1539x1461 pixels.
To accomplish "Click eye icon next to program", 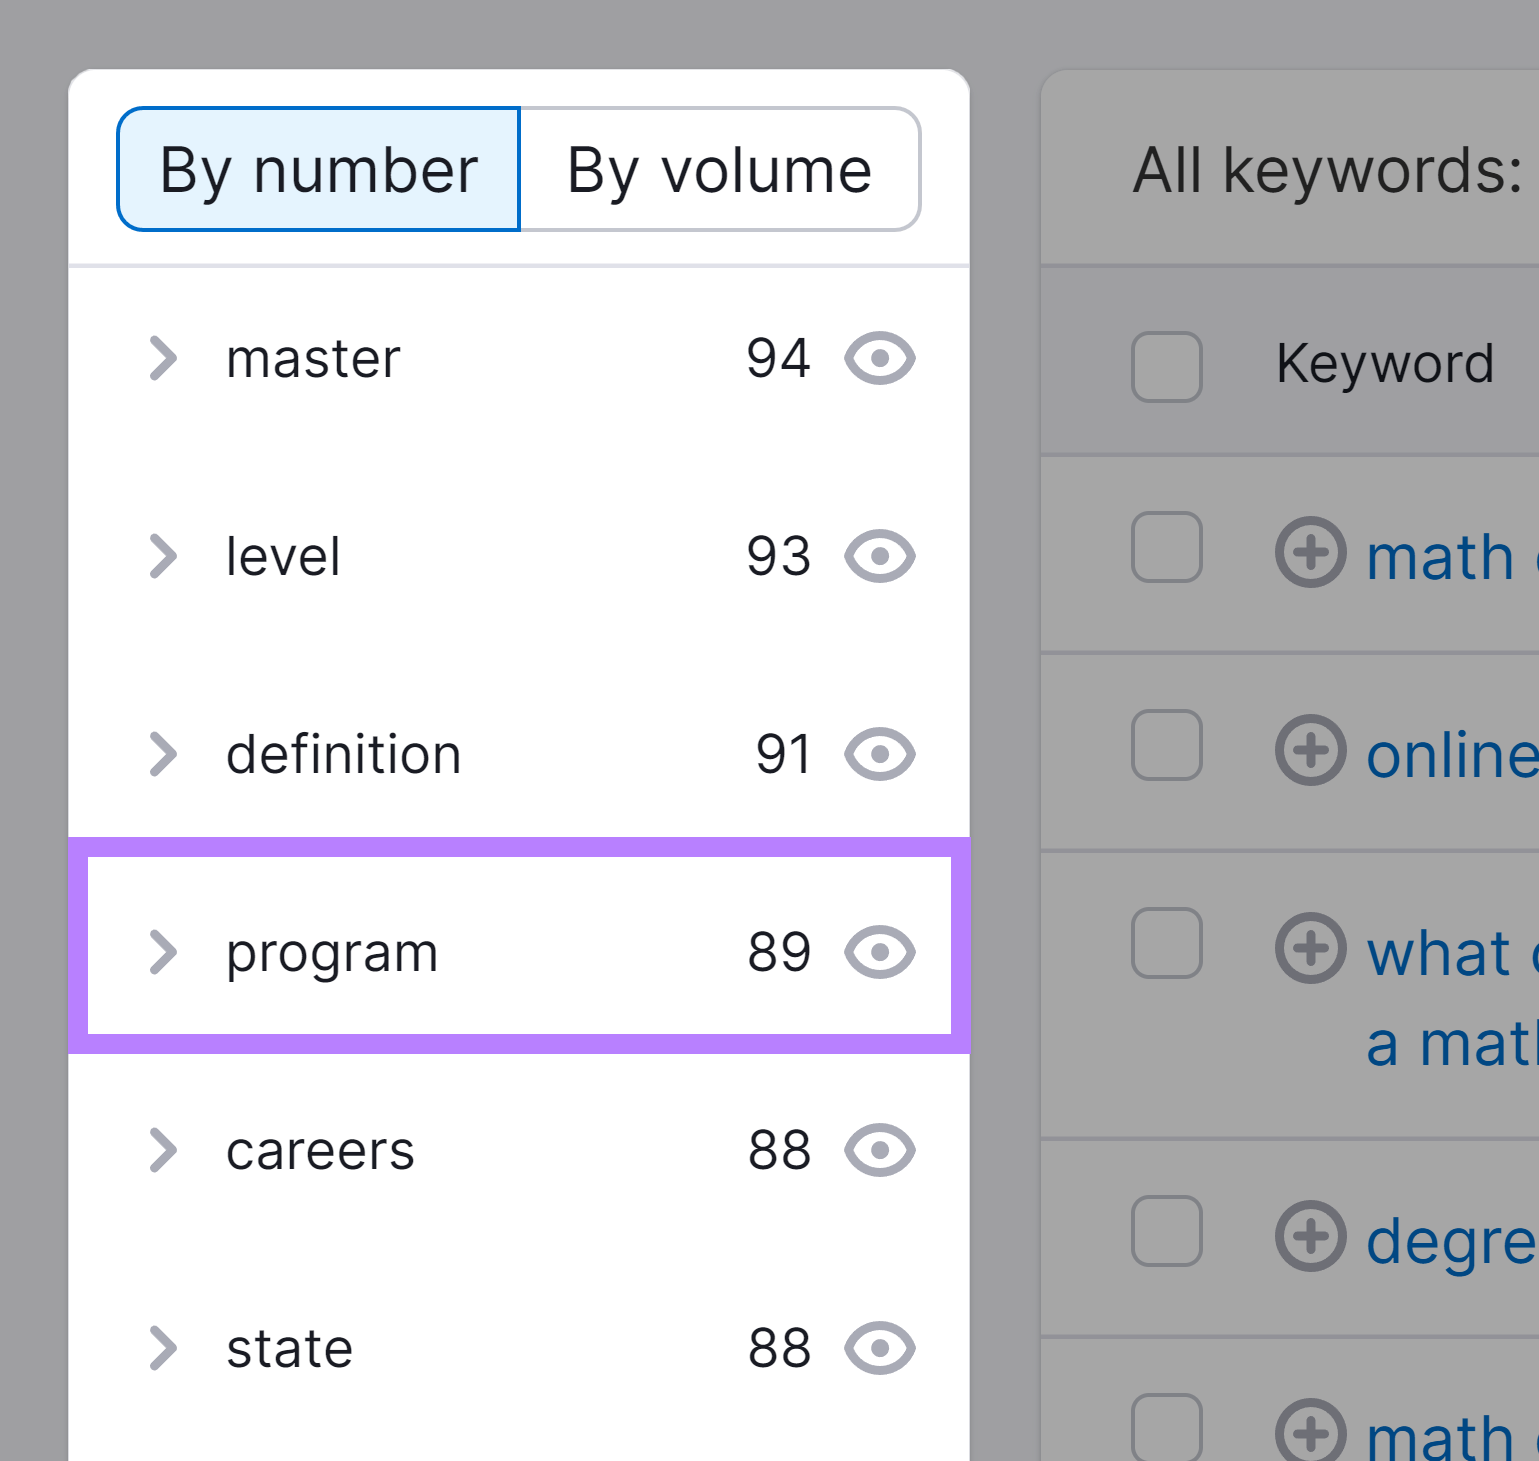I will (x=879, y=952).
